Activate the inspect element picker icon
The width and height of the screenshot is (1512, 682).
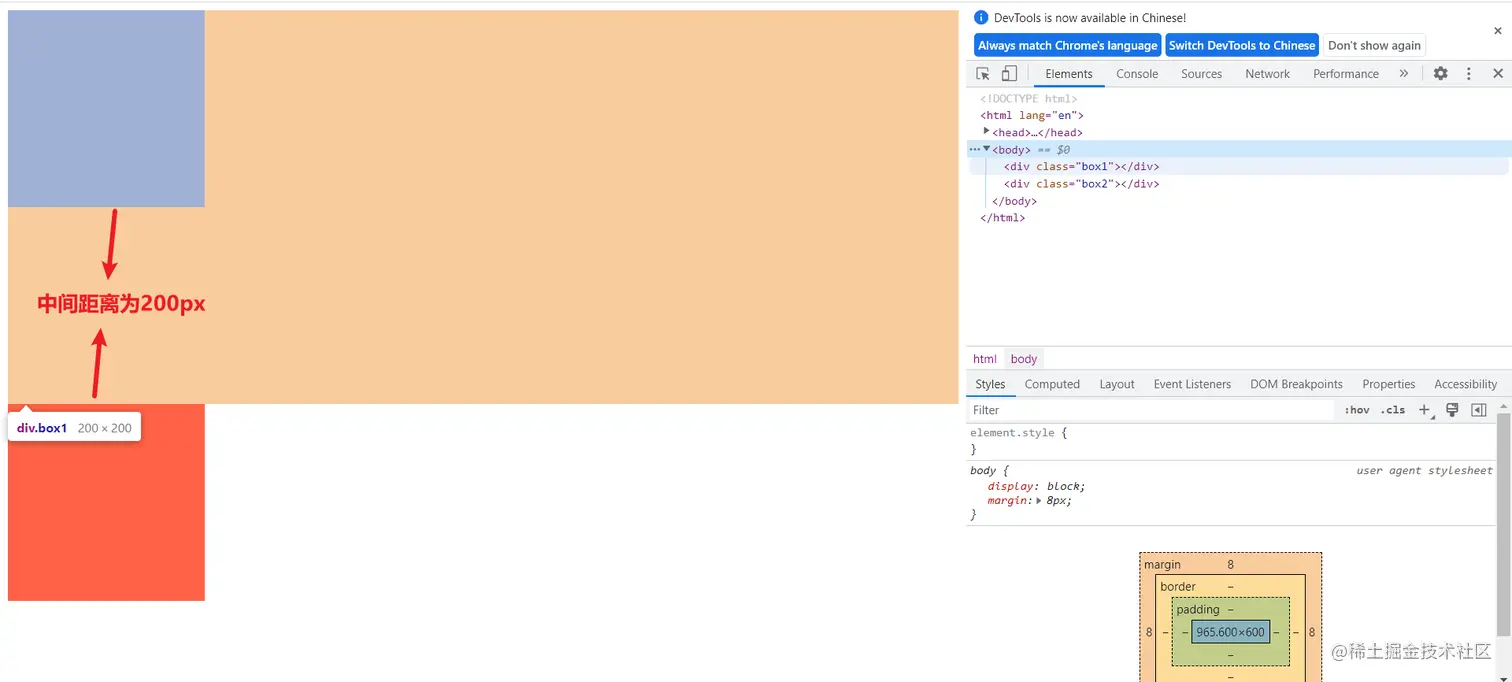click(x=983, y=74)
